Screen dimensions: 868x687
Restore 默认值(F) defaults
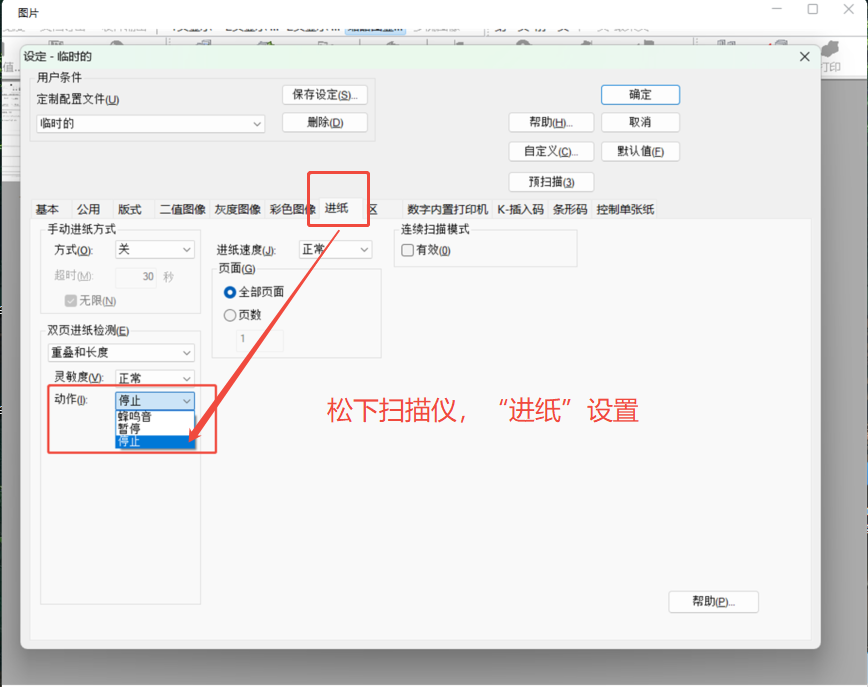(x=640, y=151)
